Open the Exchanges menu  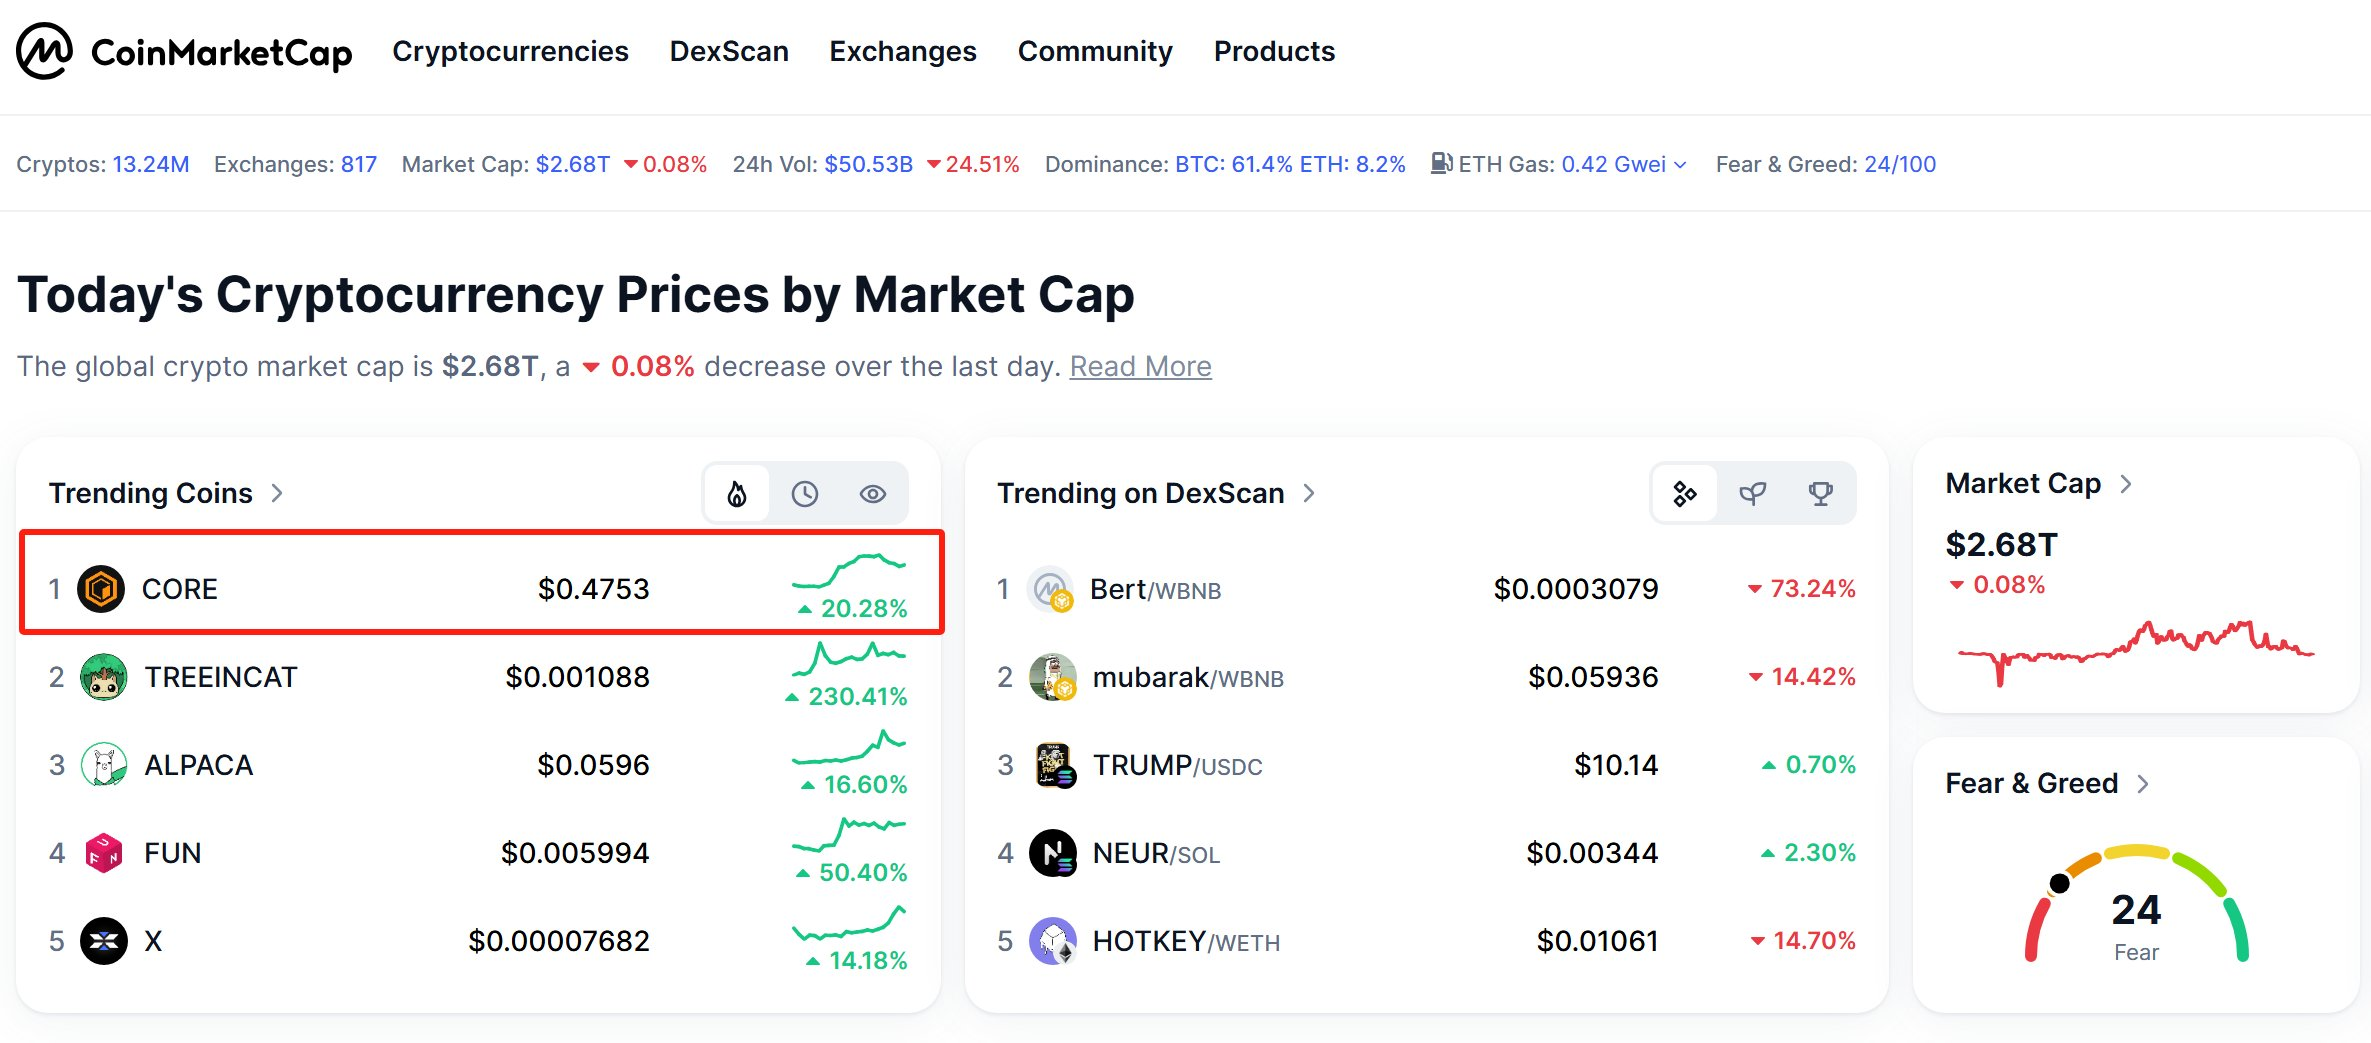pos(903,51)
